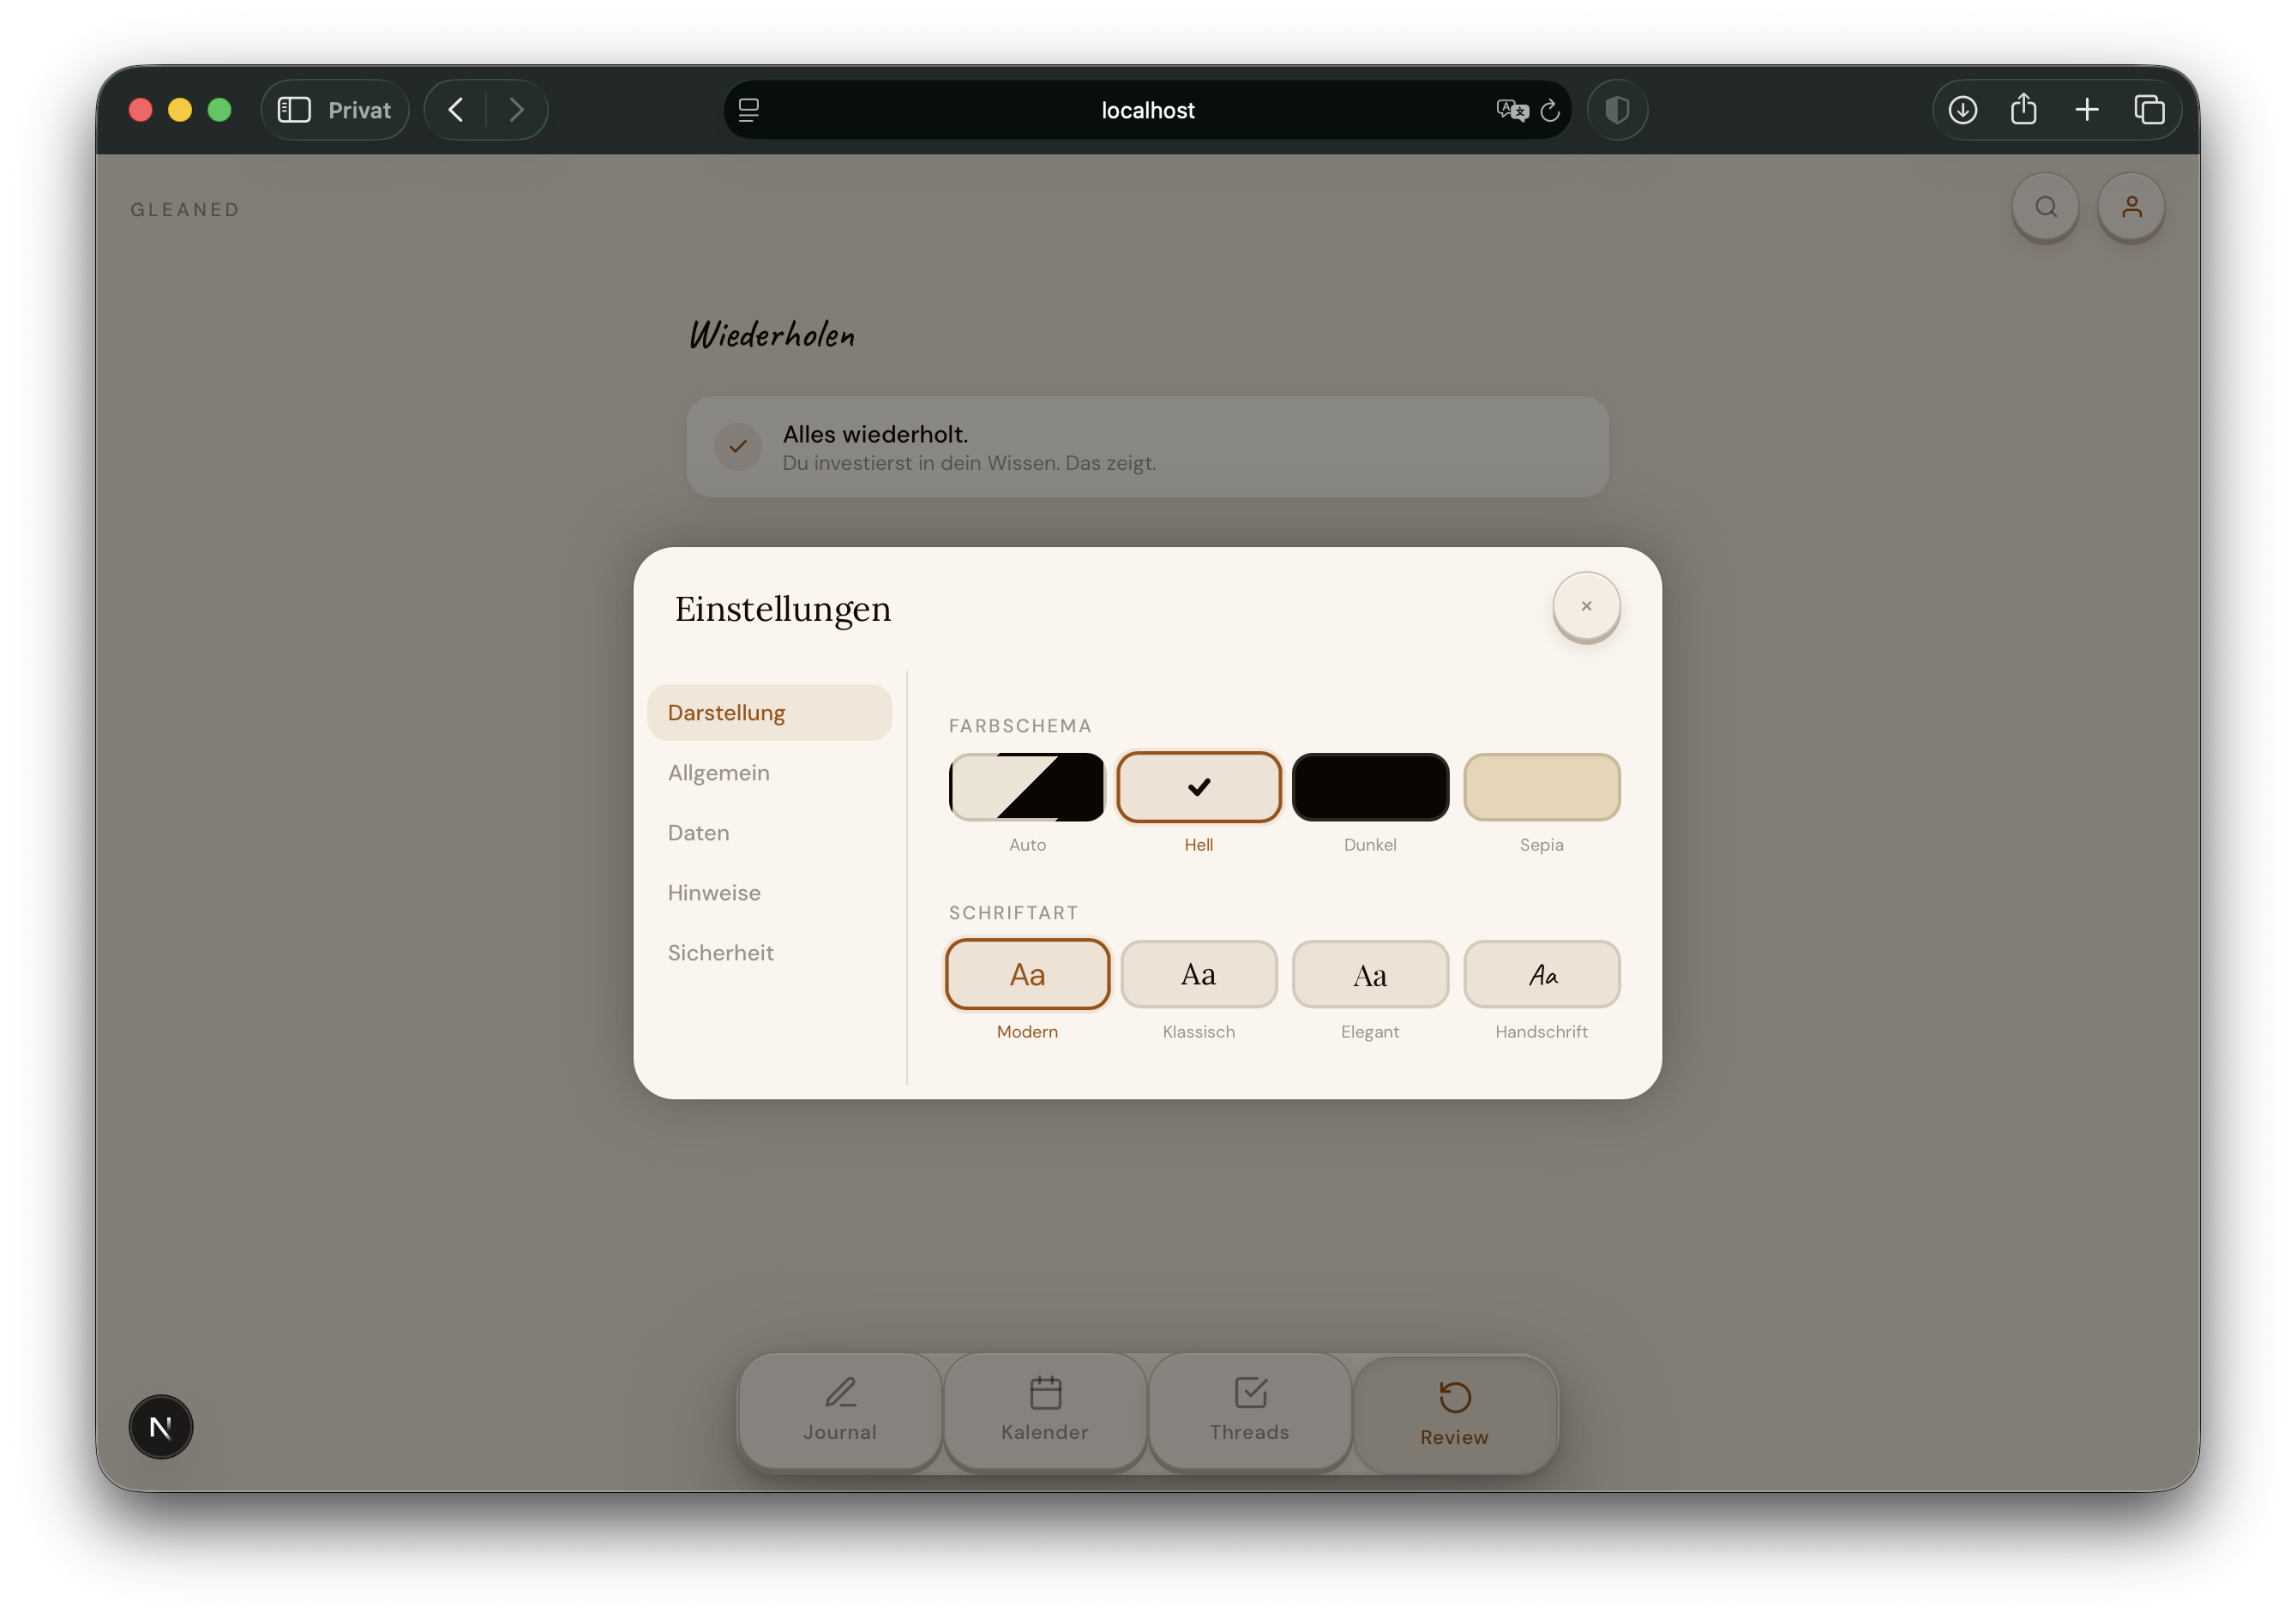The width and height of the screenshot is (2296, 1619).
Task: Reload the page with the refresh icon
Action: (x=1550, y=111)
